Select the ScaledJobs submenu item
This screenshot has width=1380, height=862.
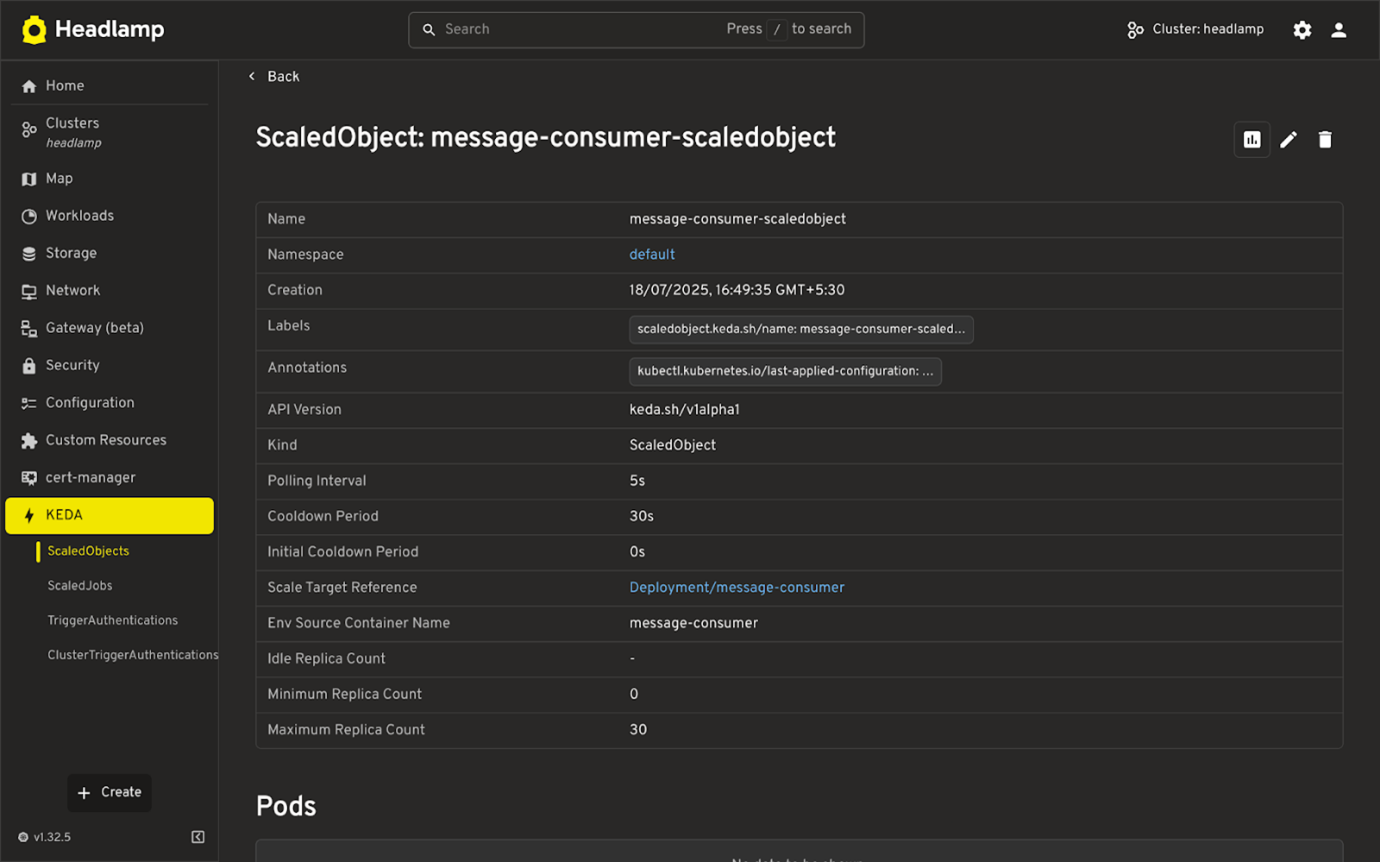80,586
